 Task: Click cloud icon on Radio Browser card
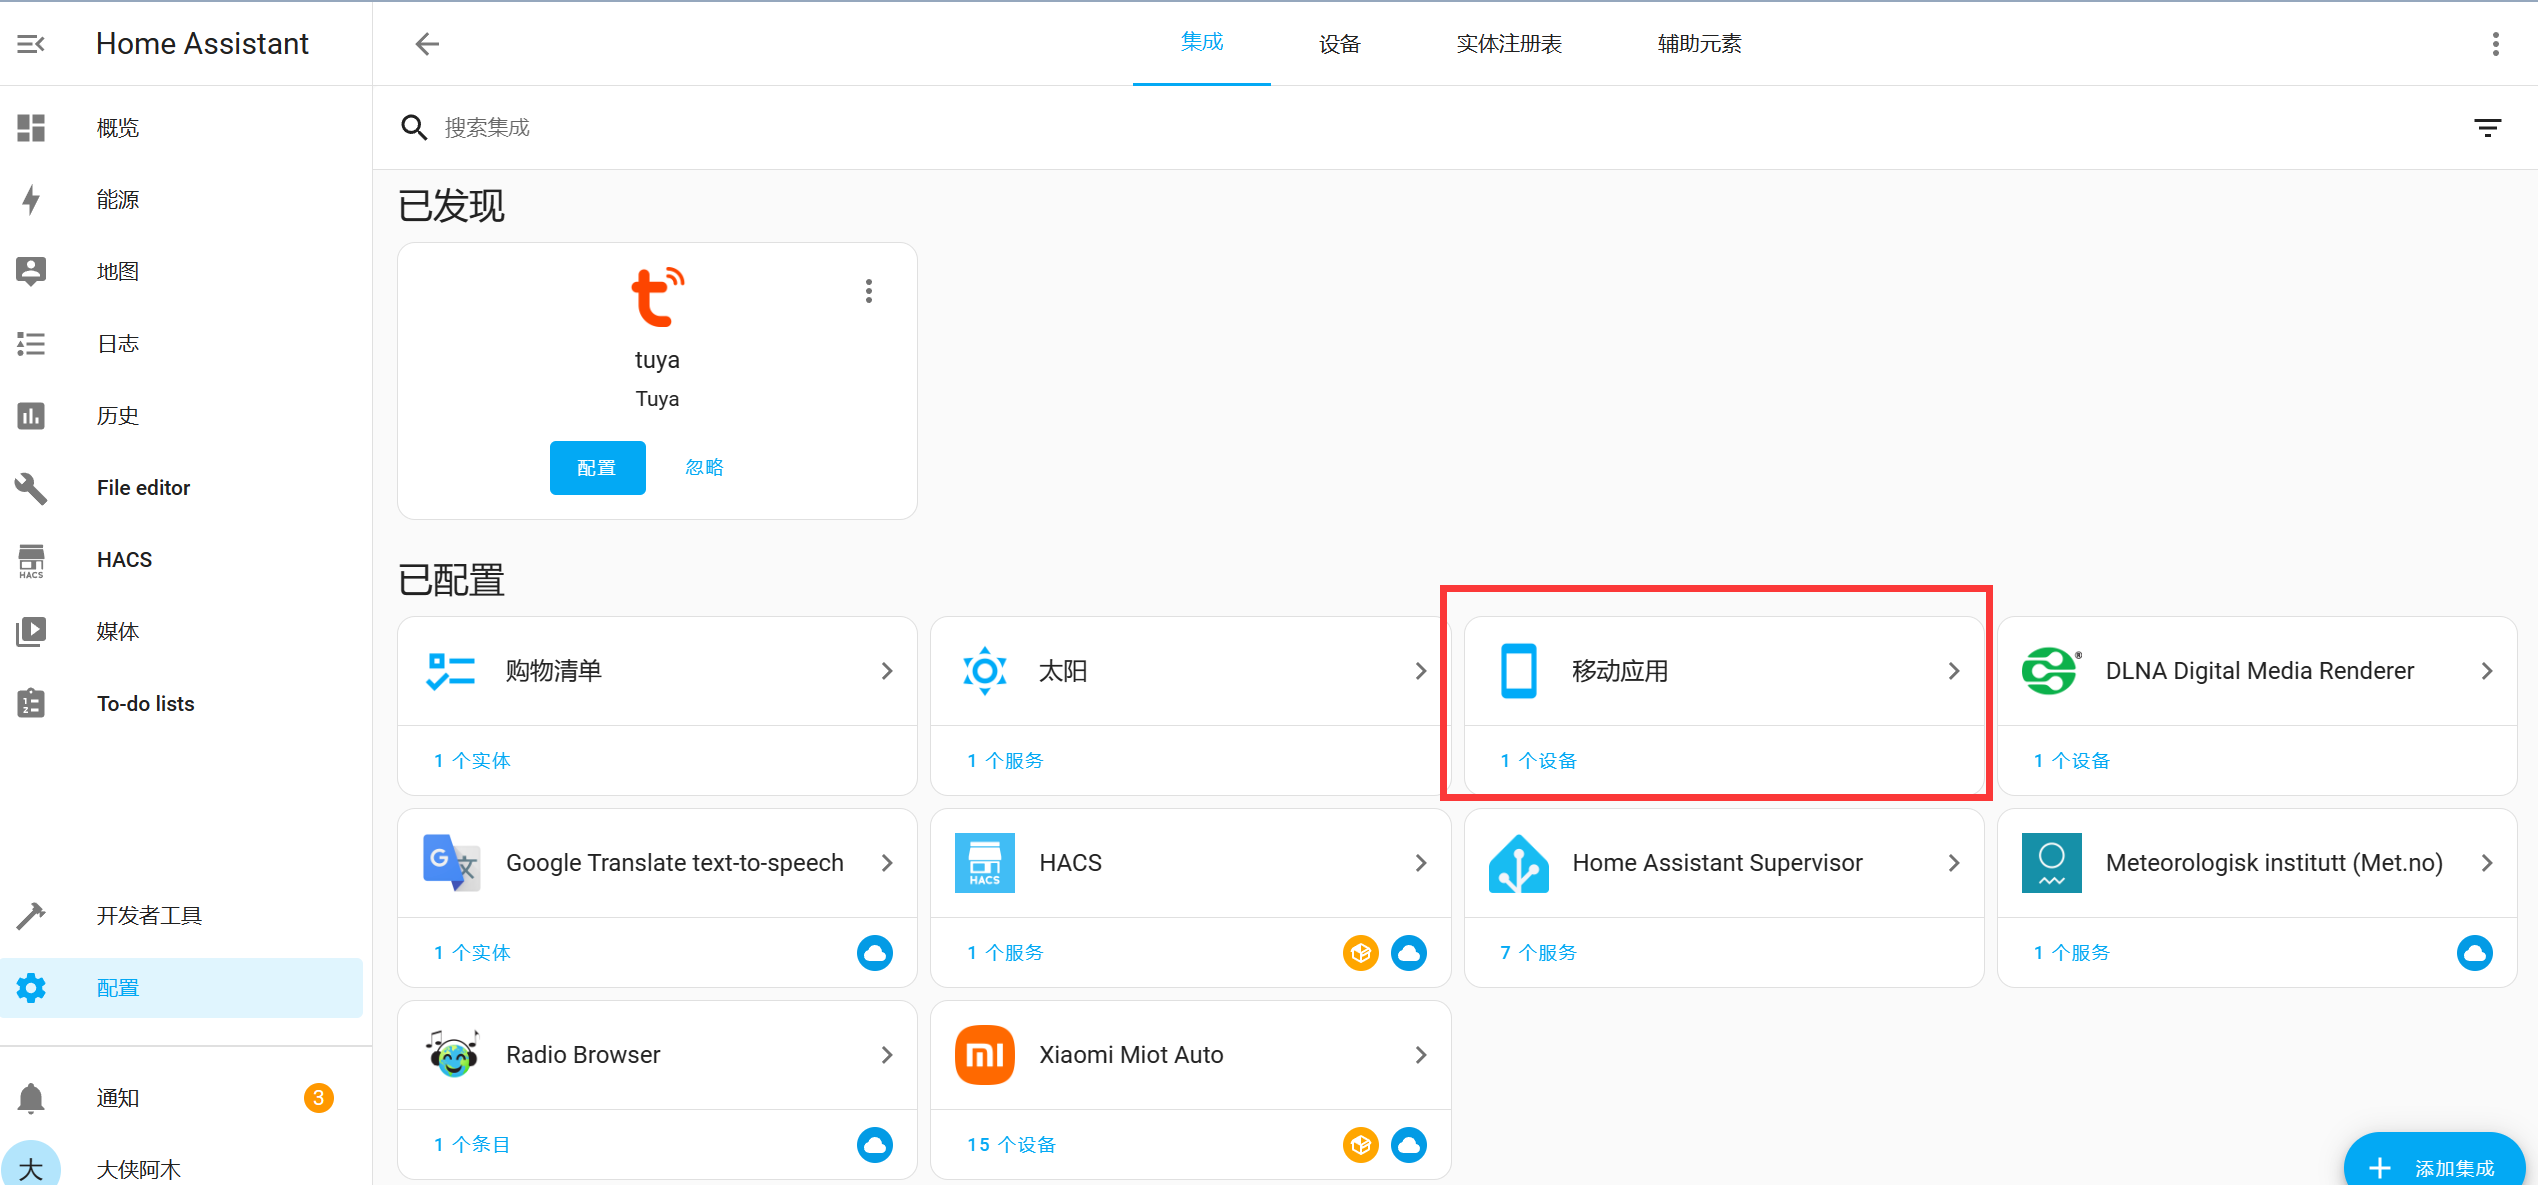(875, 1145)
